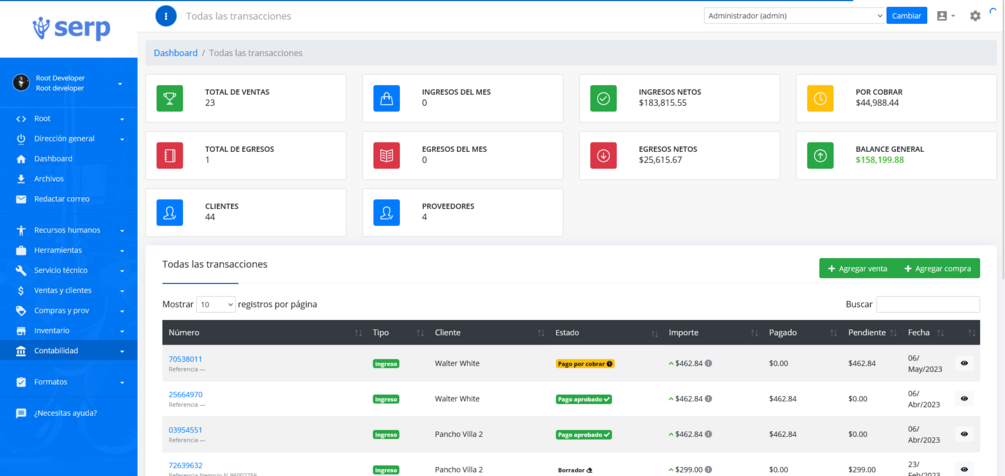The width and height of the screenshot is (1005, 476).
Task: Click Agregar compra button
Action: [938, 268]
